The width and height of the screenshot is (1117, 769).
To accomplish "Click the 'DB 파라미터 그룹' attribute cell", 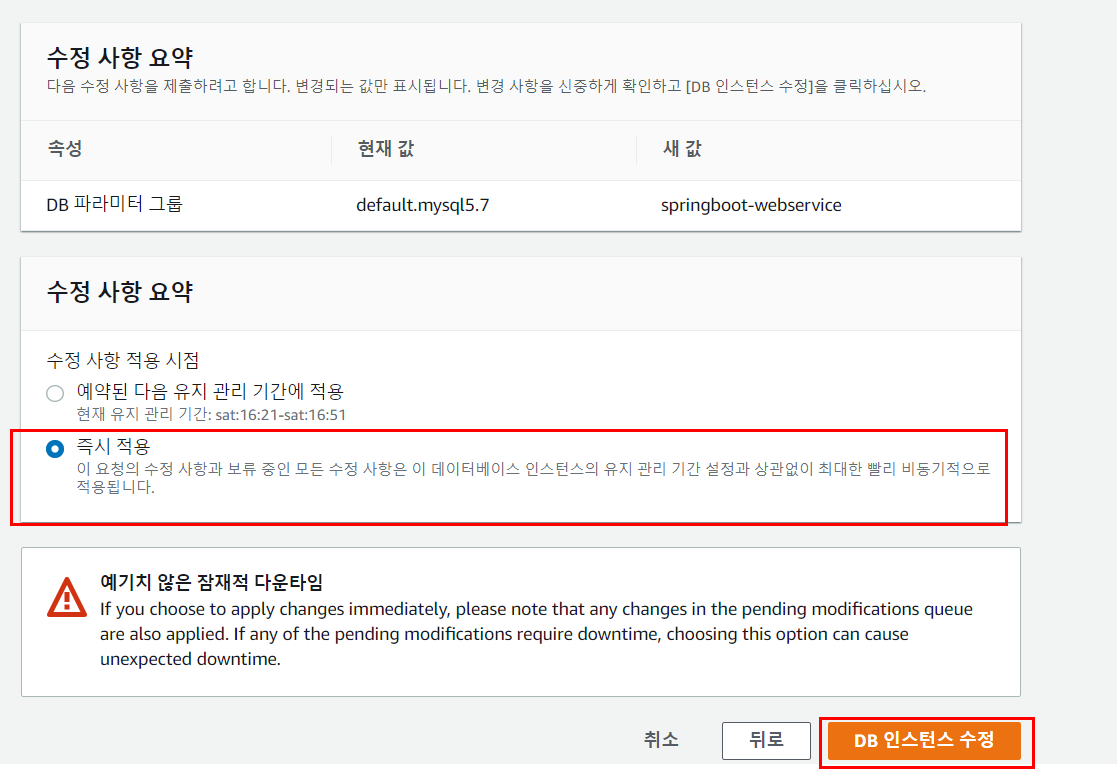I will 115,205.
